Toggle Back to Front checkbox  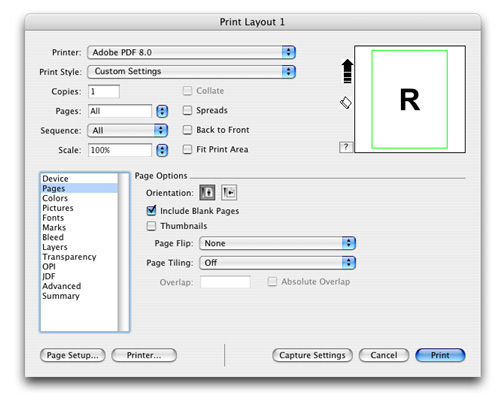[x=187, y=130]
